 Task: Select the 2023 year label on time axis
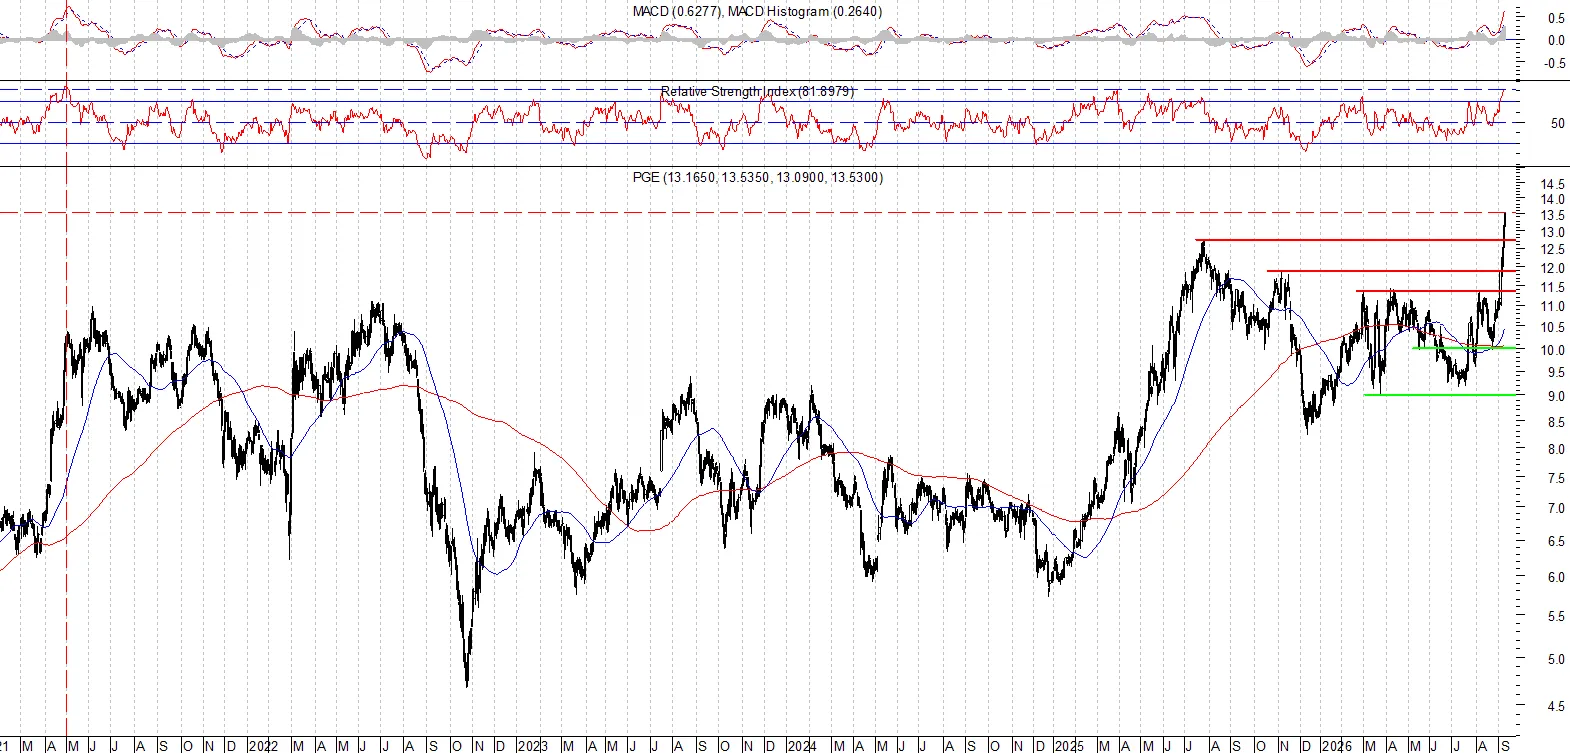(x=532, y=746)
